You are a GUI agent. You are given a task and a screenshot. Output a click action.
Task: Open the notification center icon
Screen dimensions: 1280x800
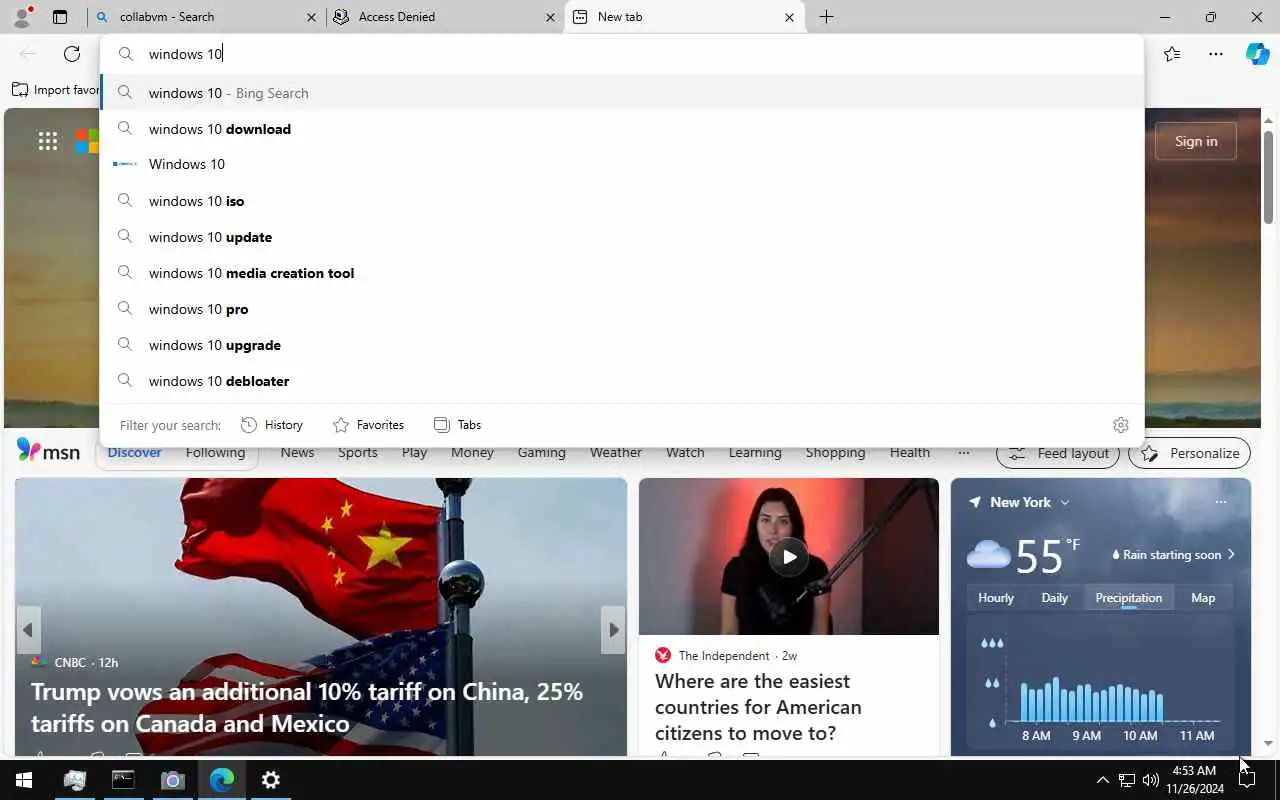click(1247, 780)
